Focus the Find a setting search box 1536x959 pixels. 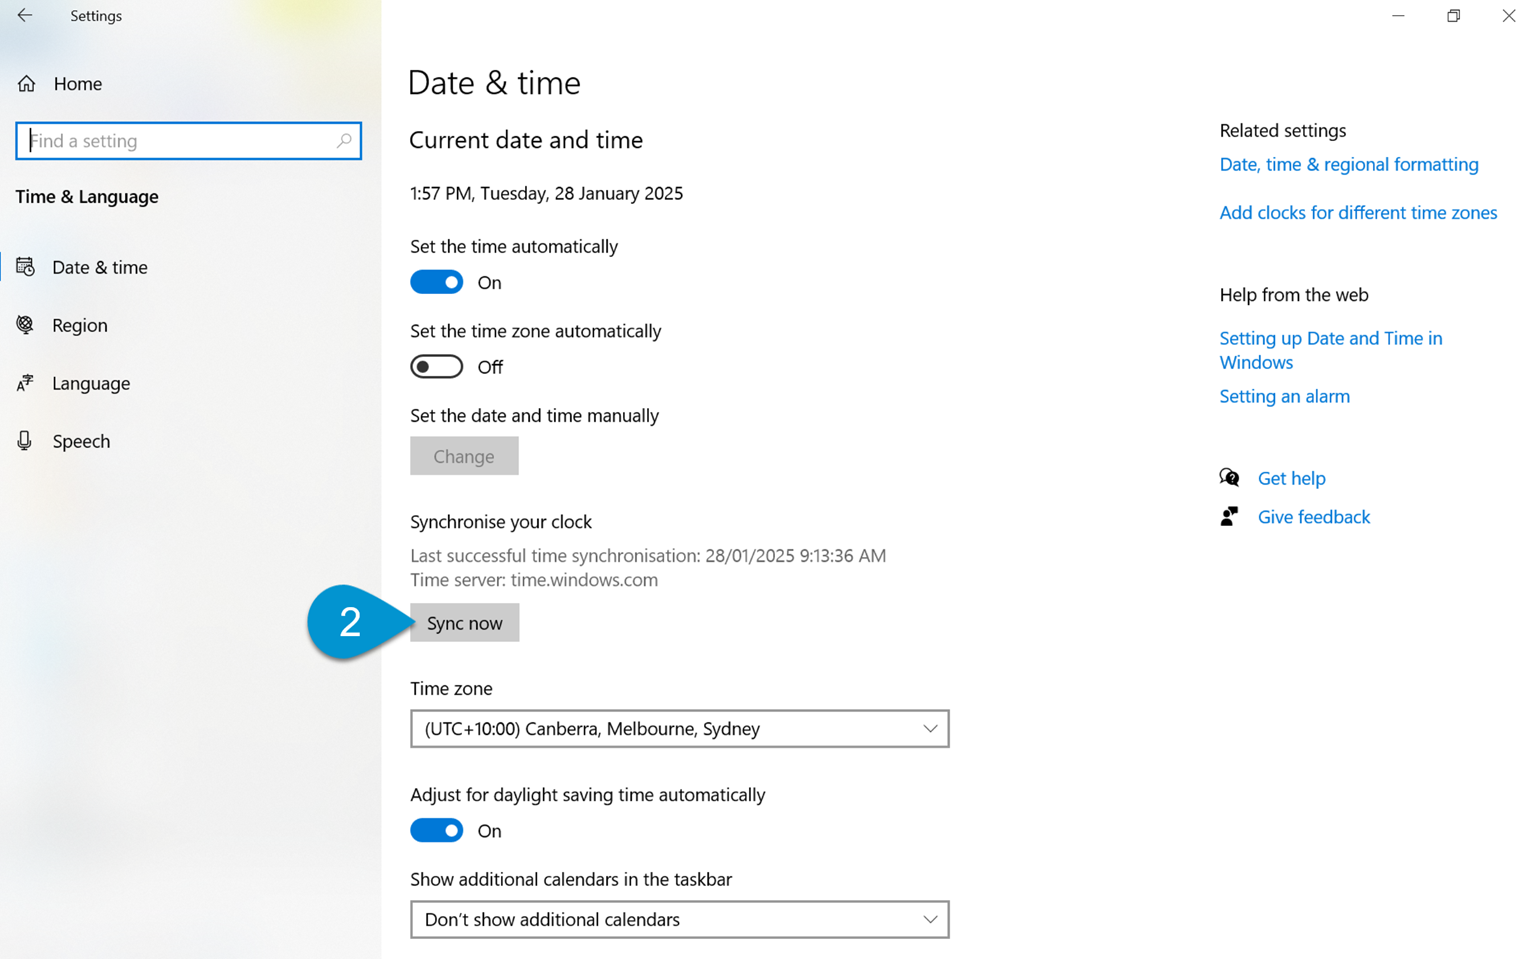click(x=180, y=141)
